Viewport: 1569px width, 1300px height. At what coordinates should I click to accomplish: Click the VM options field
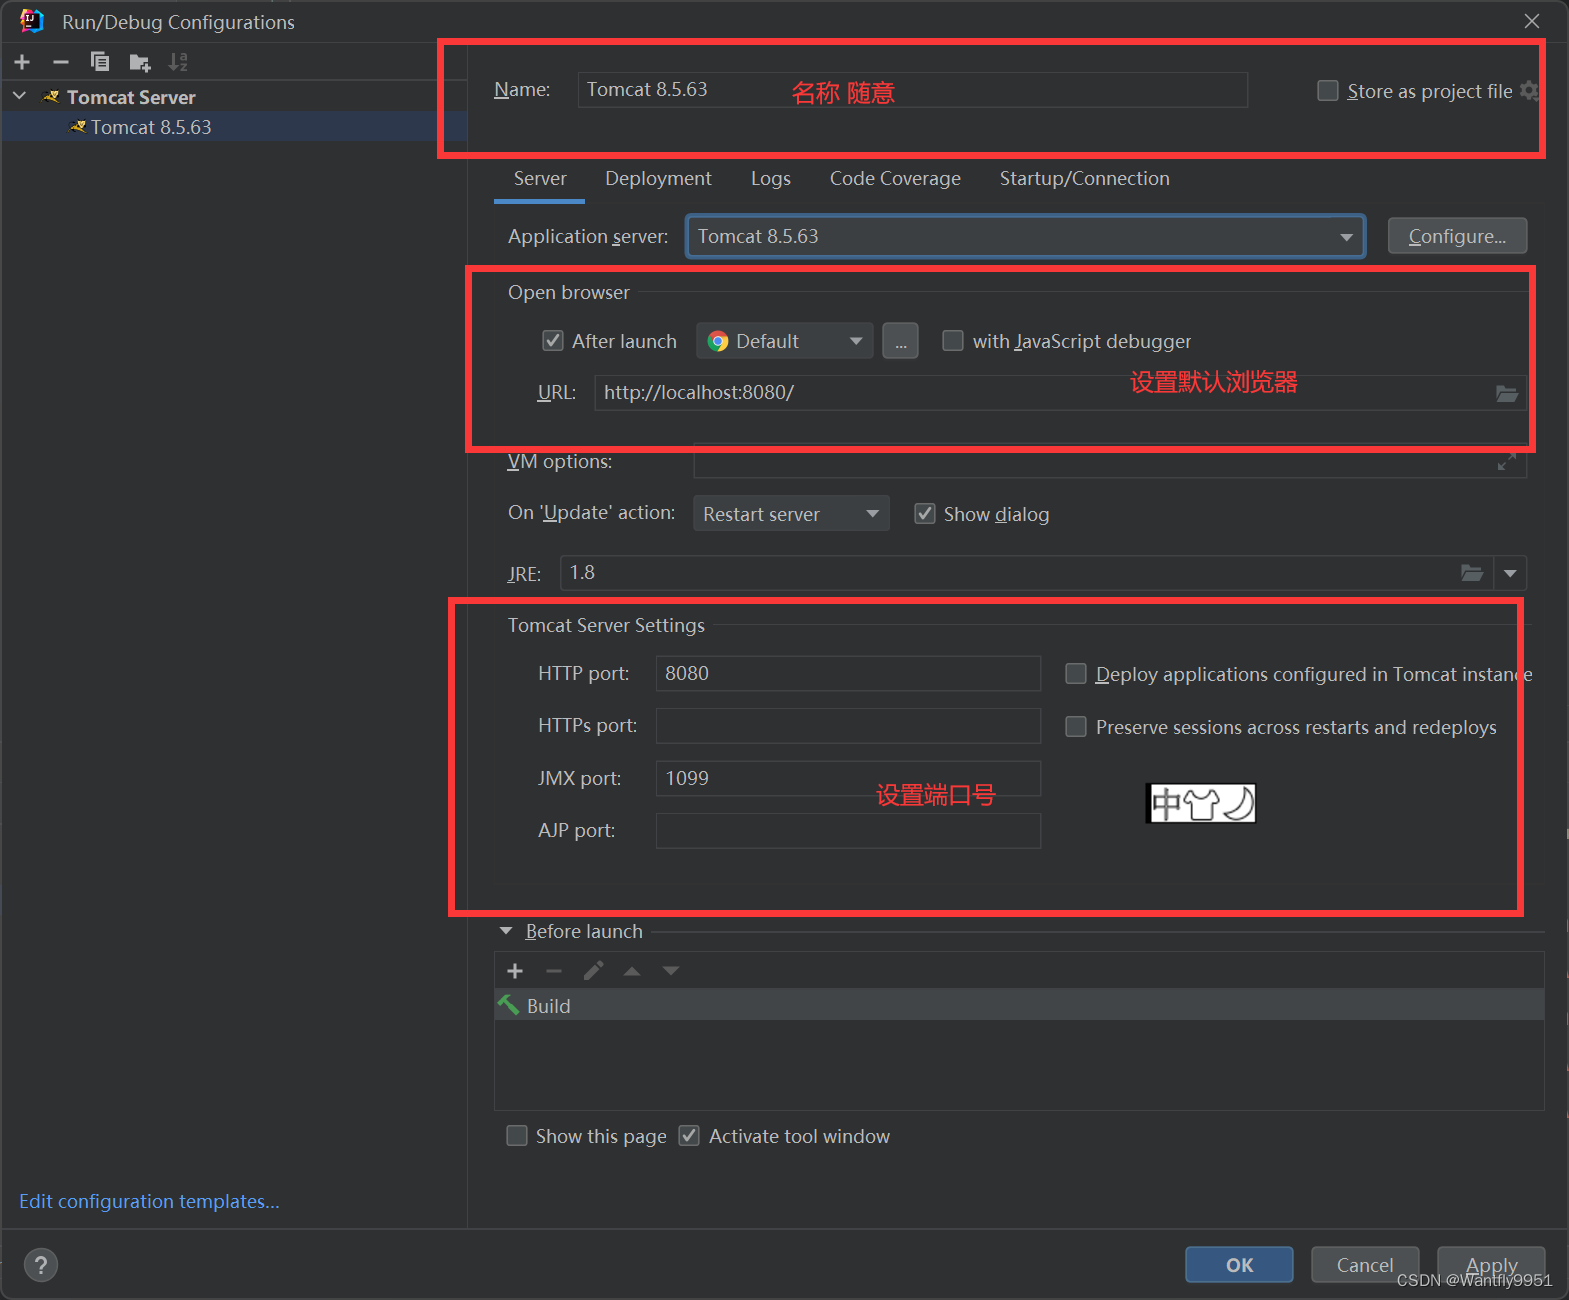point(1110,462)
